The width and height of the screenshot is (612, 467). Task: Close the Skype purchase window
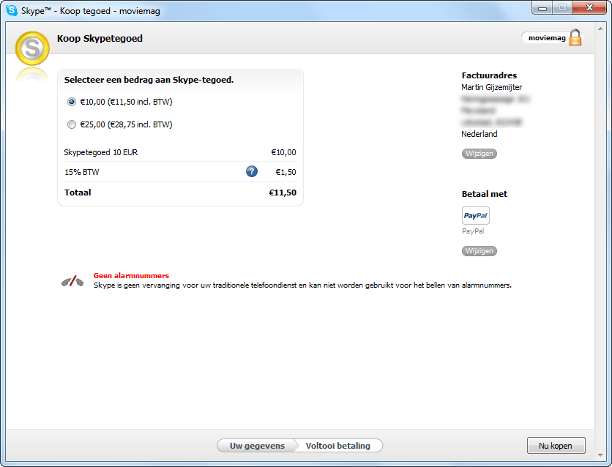pos(589,8)
